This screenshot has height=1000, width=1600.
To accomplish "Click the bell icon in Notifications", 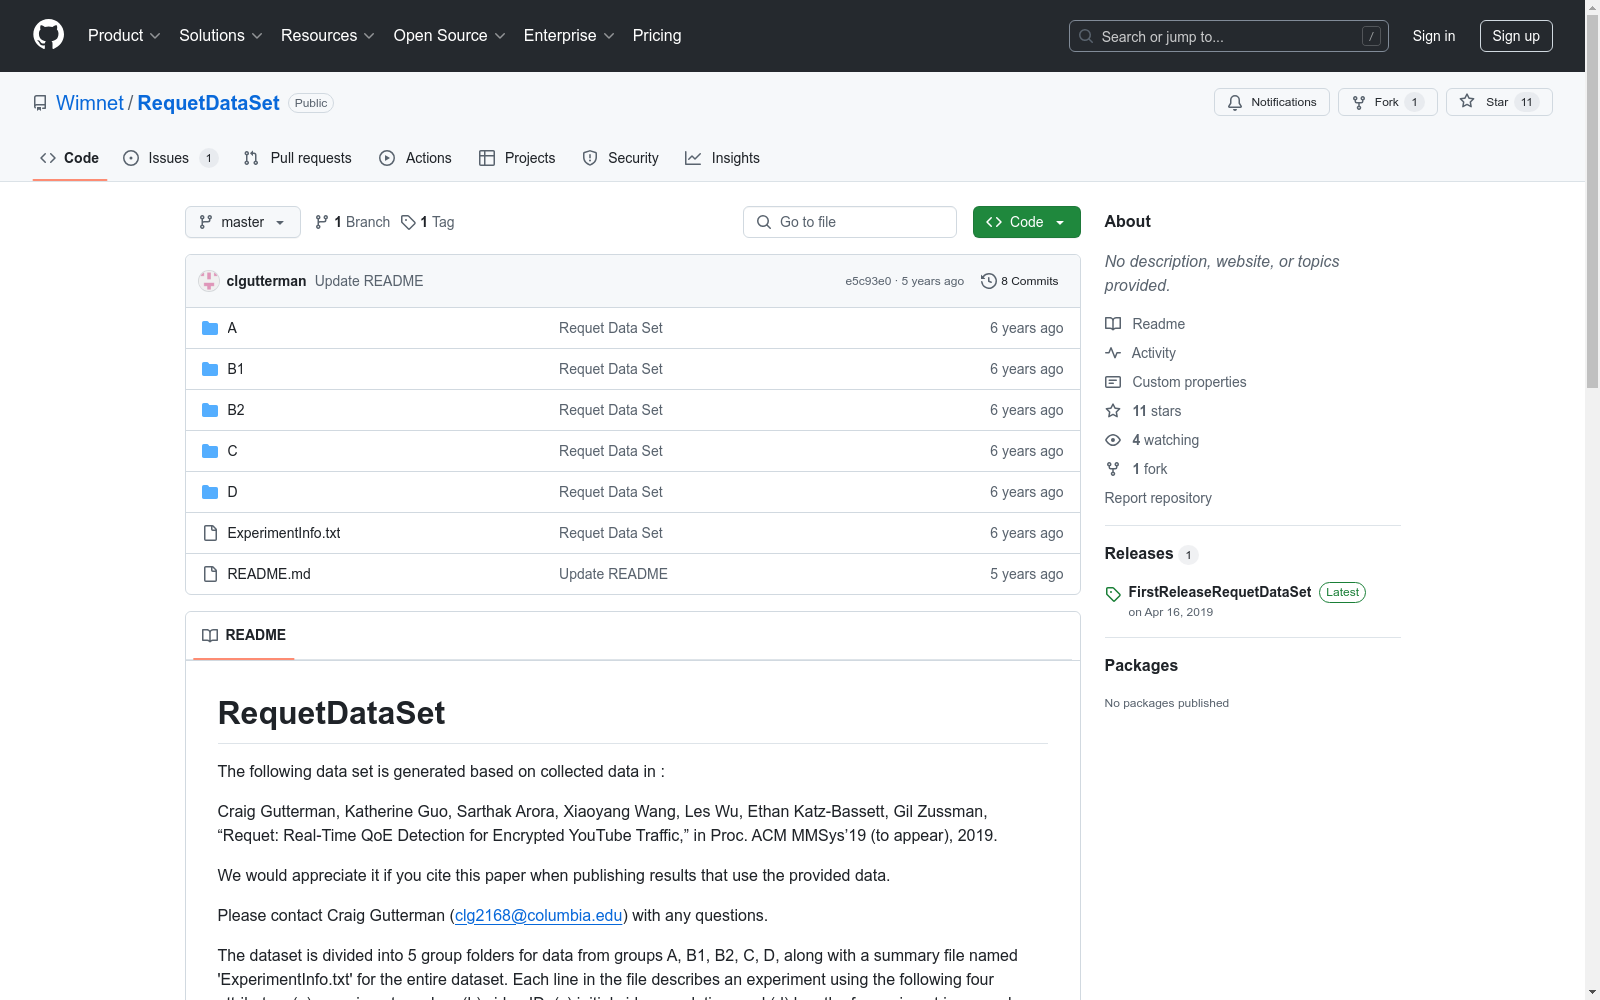I will (1235, 102).
